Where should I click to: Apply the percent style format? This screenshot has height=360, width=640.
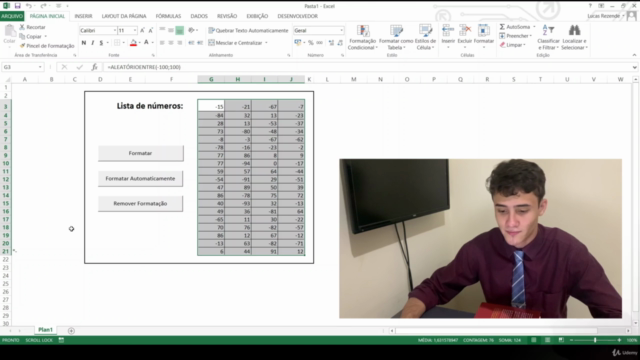(x=311, y=42)
